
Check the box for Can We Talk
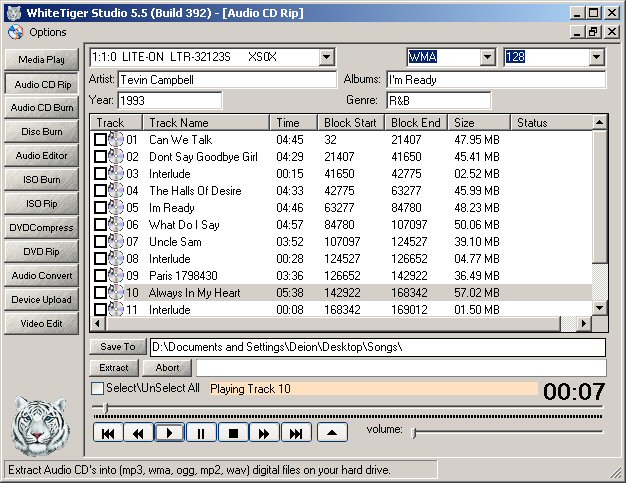(100, 140)
